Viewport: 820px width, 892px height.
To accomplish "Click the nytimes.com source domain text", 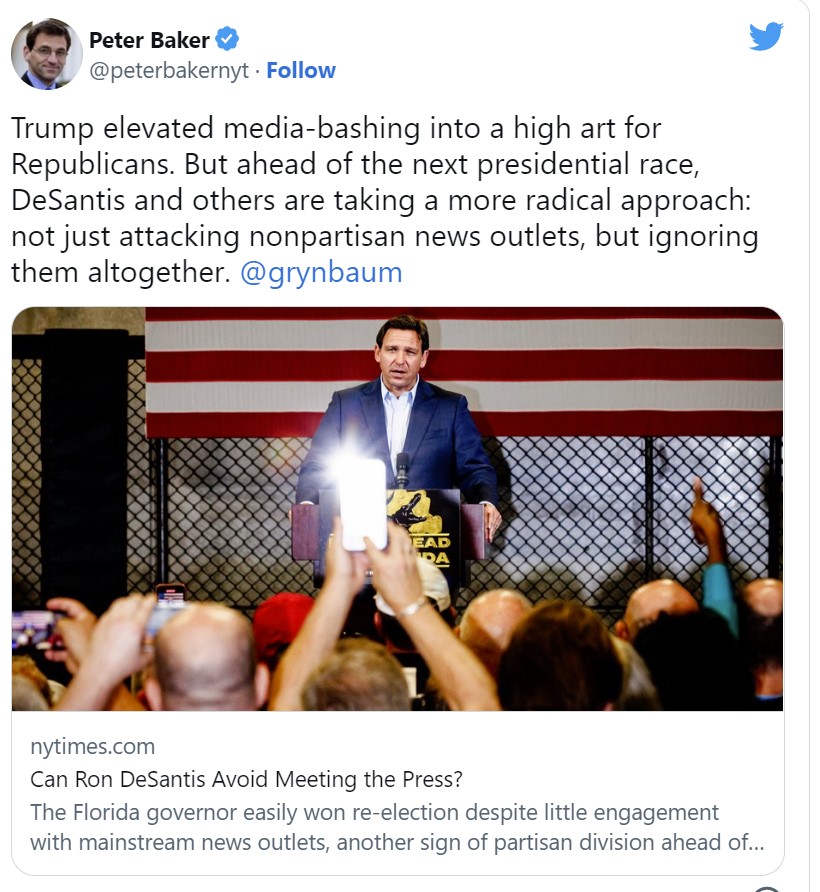I will [x=92, y=746].
